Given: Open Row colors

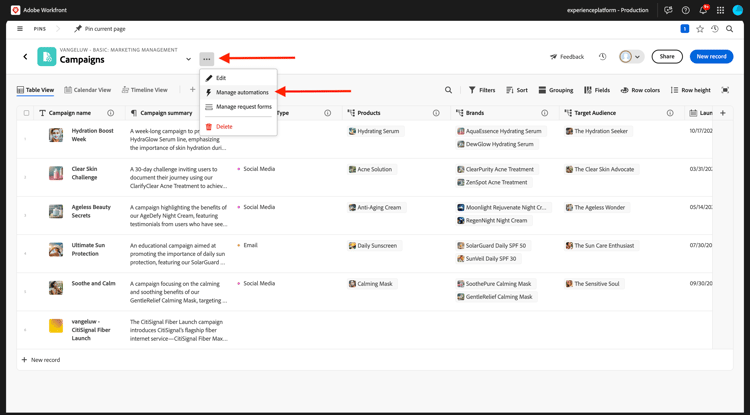Looking at the screenshot, I should (x=640, y=90).
